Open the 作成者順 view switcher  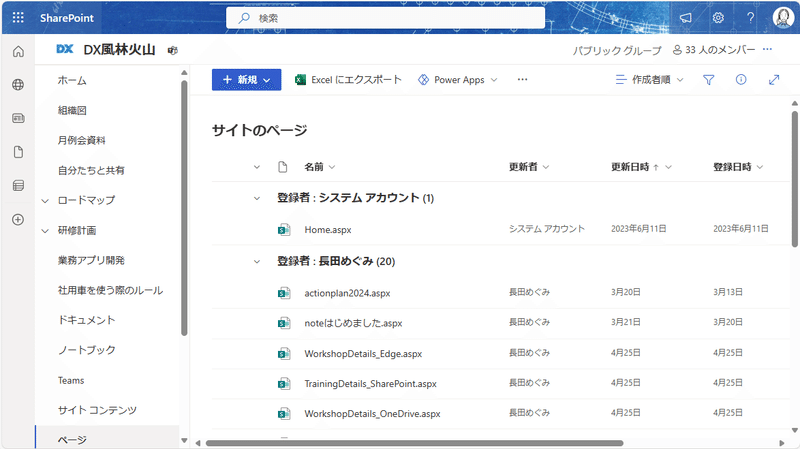[x=649, y=80]
